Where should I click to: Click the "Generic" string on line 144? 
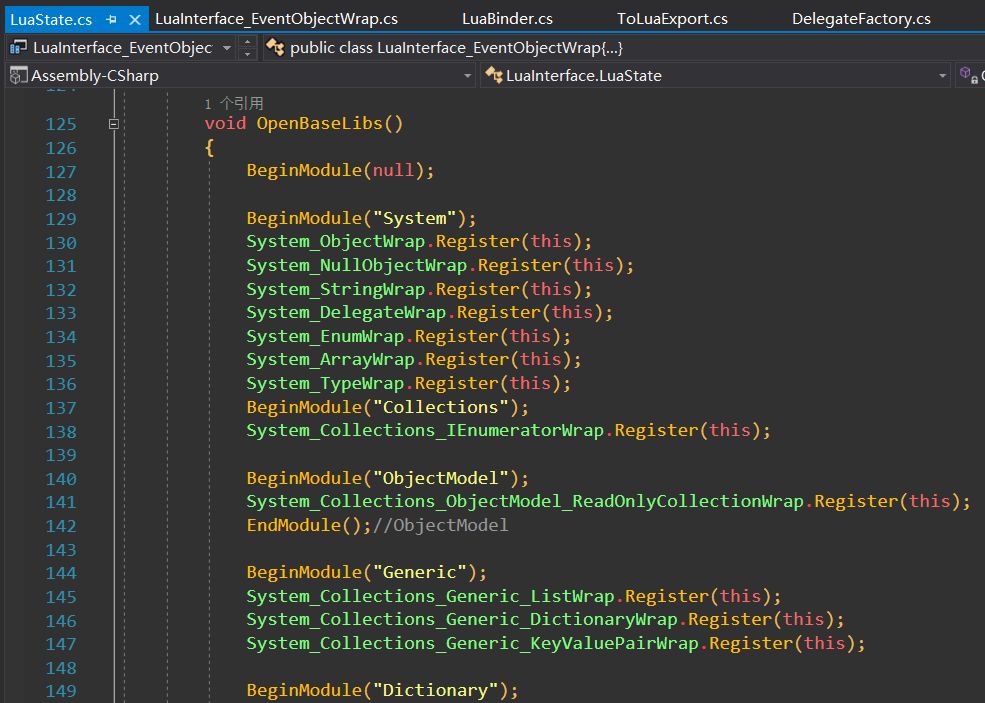[420, 572]
